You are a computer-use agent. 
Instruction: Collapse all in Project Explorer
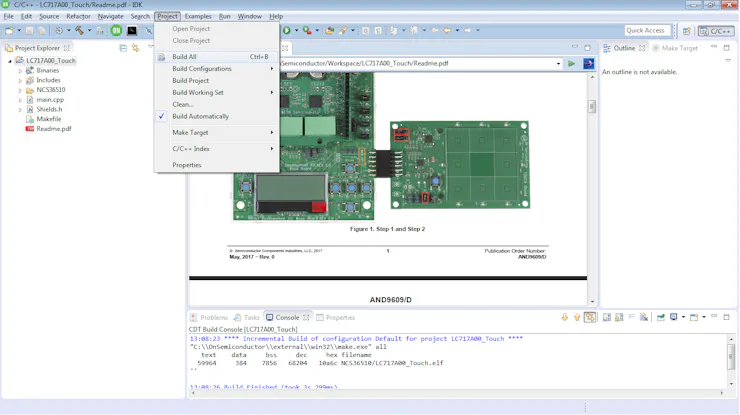123,48
